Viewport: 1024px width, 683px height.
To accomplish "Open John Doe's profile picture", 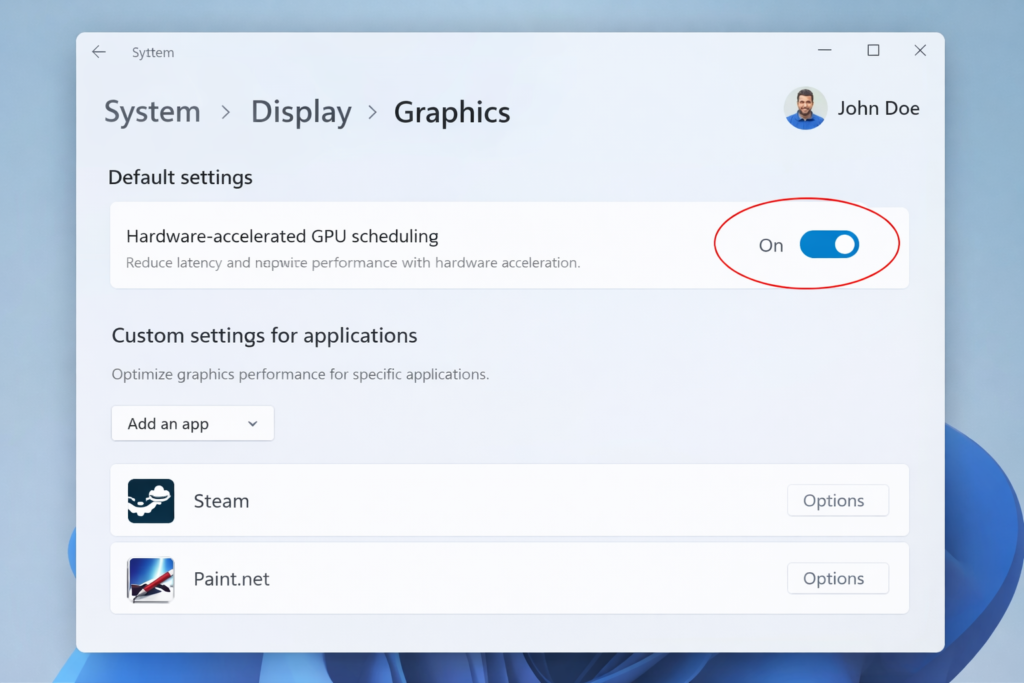I will pos(805,107).
